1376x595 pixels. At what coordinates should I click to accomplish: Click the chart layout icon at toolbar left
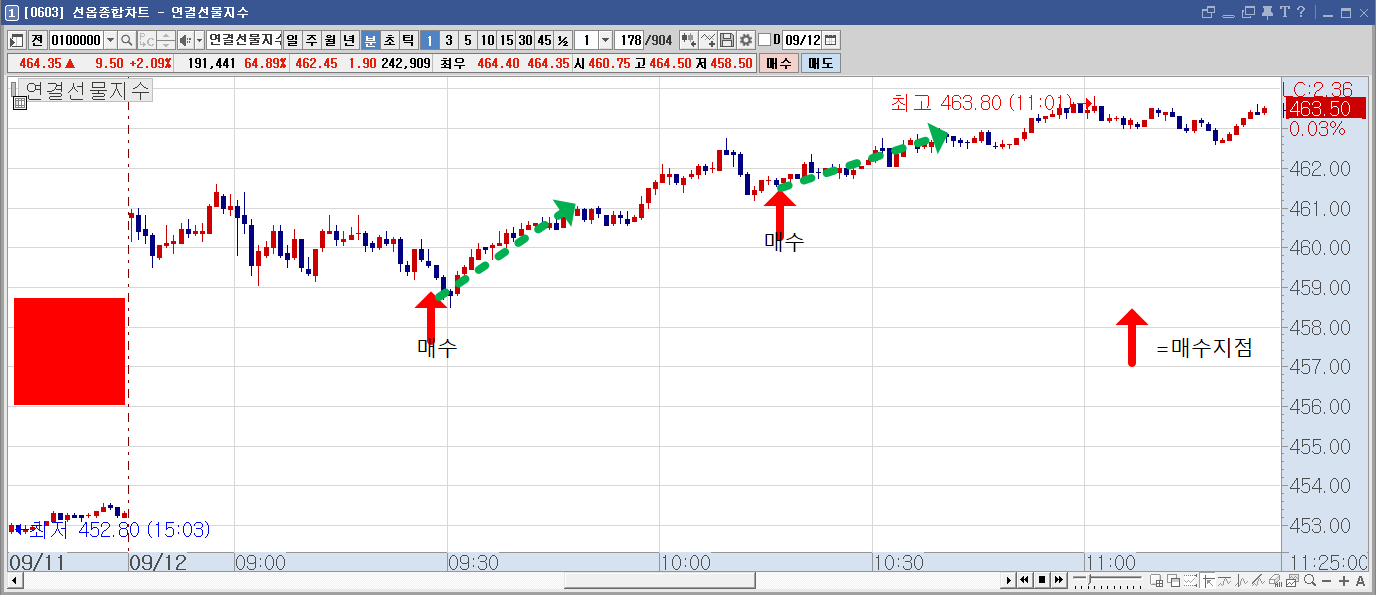(x=16, y=41)
